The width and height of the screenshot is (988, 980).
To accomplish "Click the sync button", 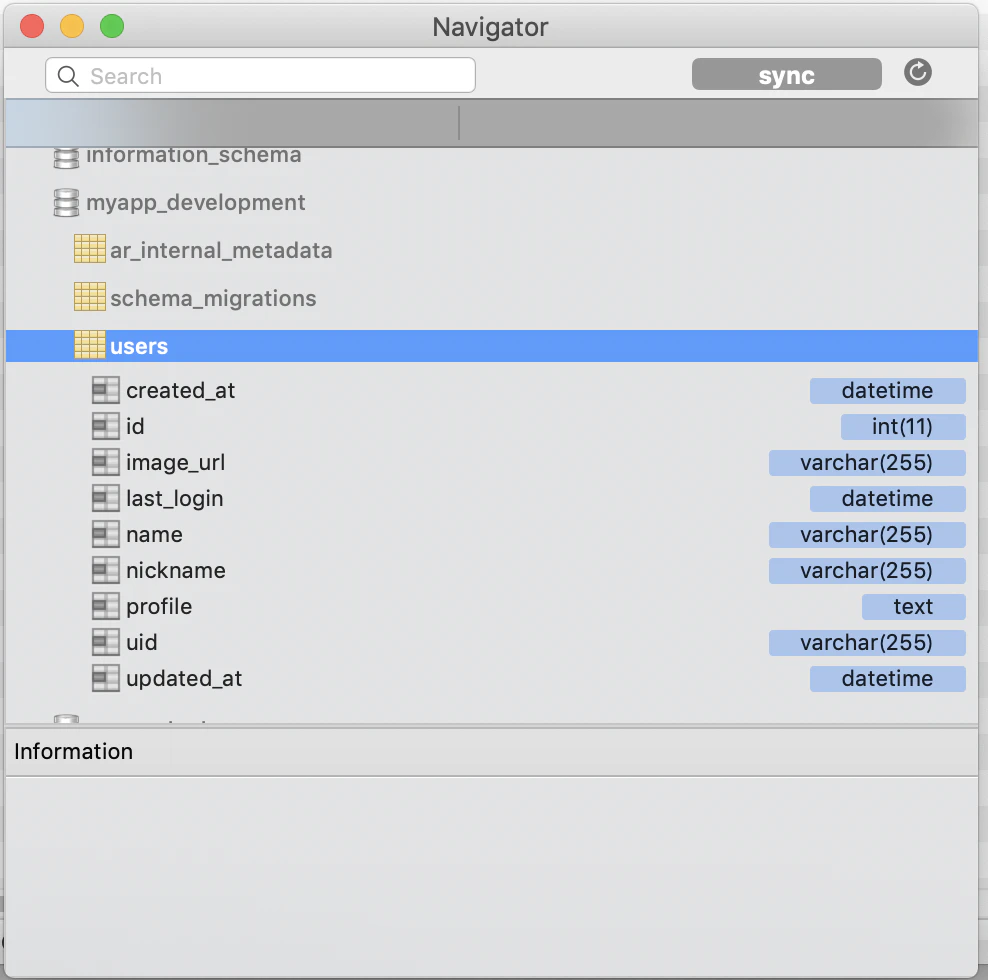I will 786,74.
